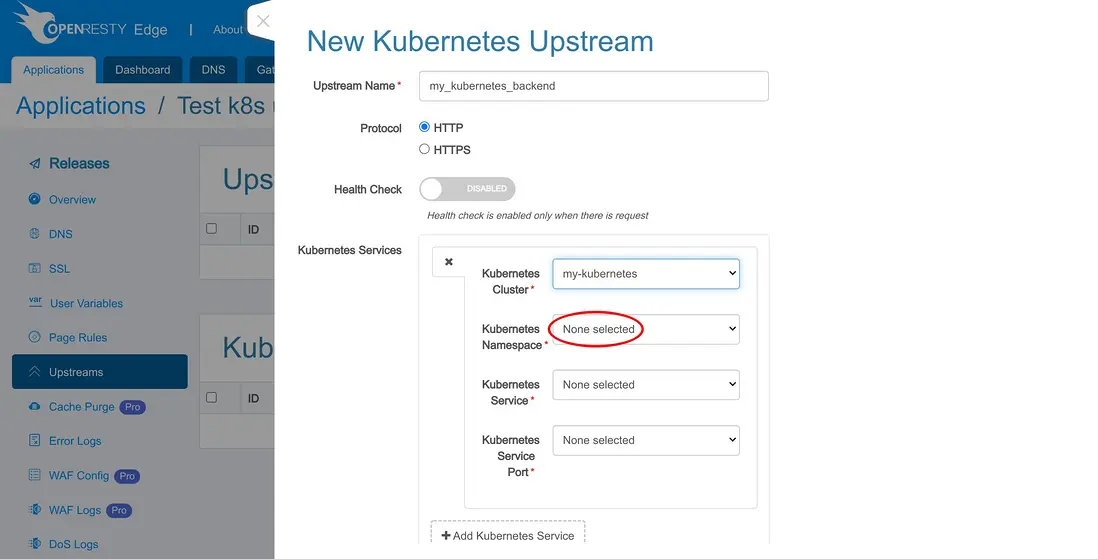
Task: Click the DNS globe icon in sidebar
Action: [x=35, y=234]
